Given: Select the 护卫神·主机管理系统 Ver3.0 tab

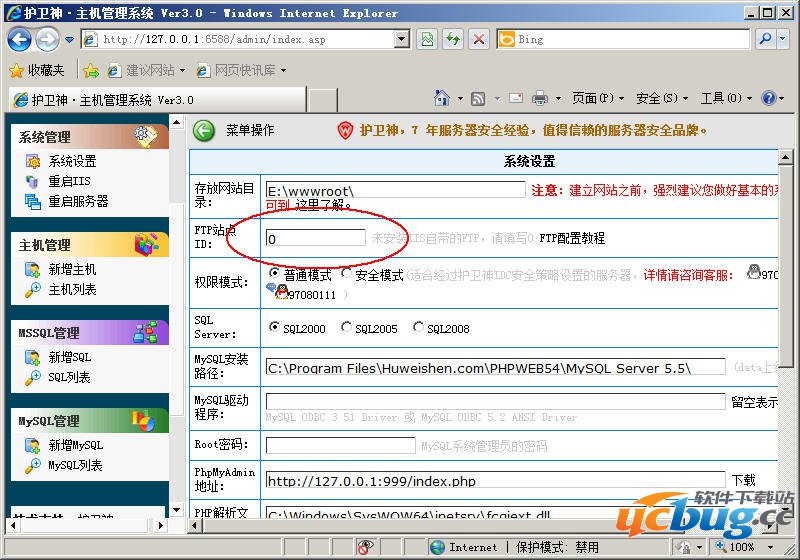Looking at the screenshot, I should [x=158, y=99].
